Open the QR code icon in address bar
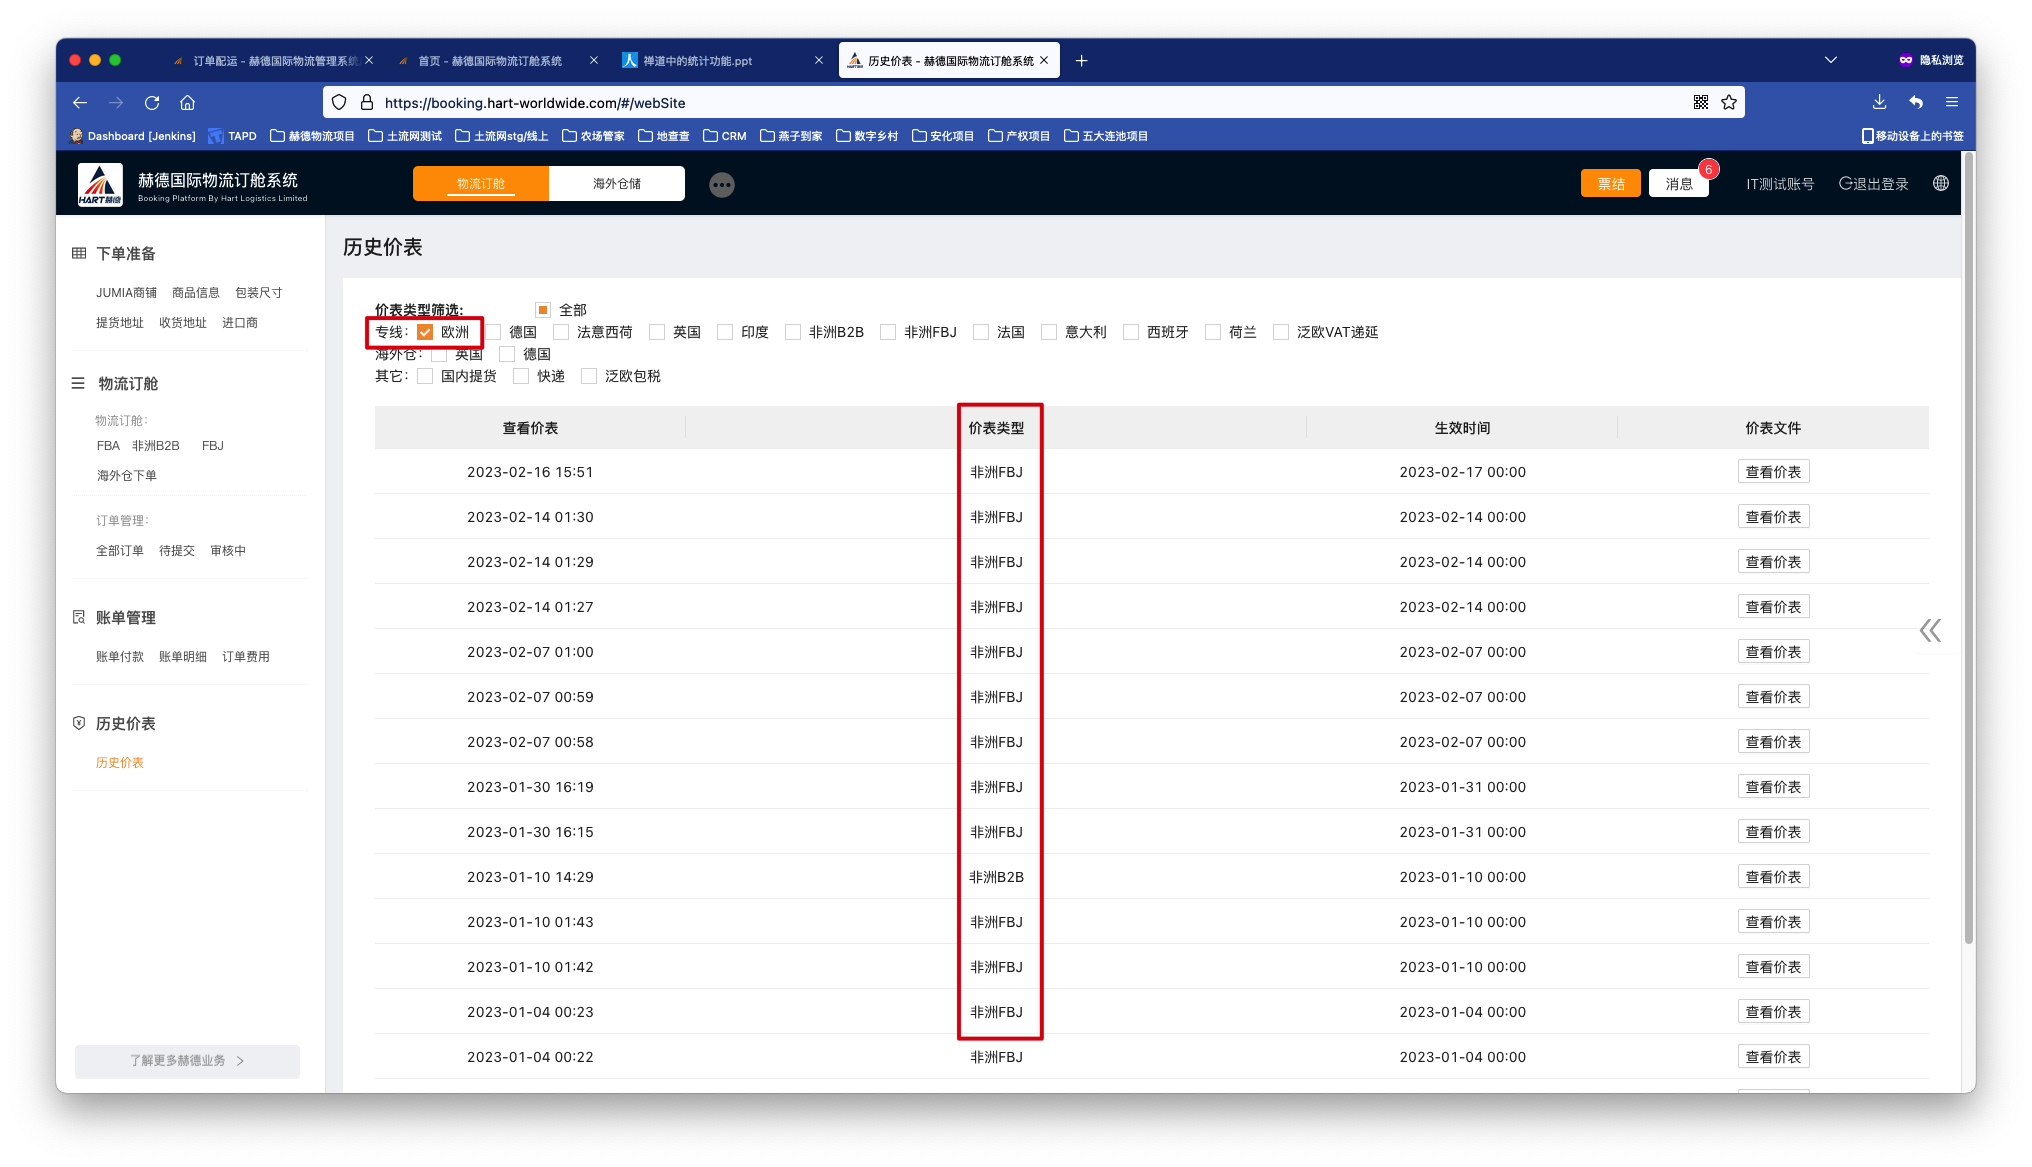The height and width of the screenshot is (1167, 2032). click(x=1701, y=103)
